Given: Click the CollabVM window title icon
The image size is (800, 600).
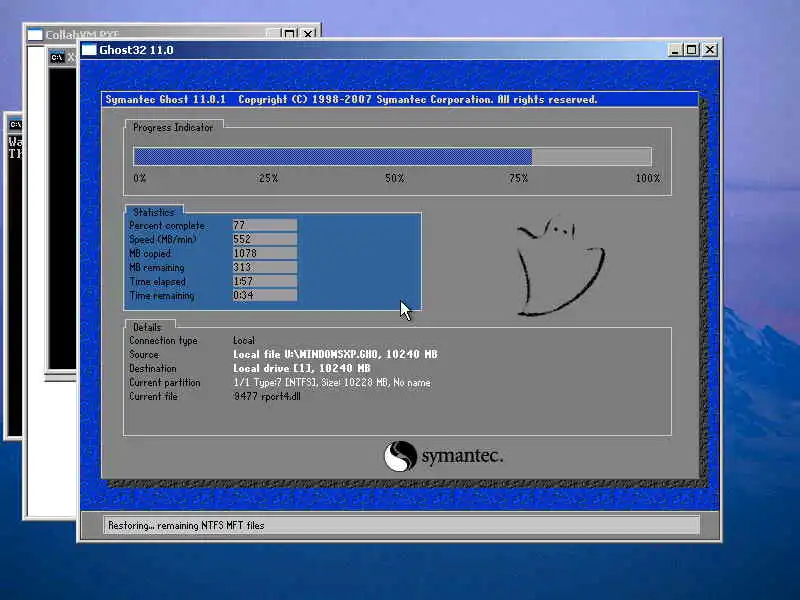Looking at the screenshot, I should [35, 35].
